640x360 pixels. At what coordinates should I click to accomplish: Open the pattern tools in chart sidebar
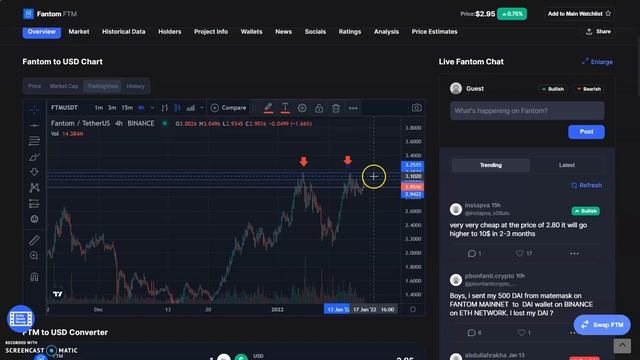[x=34, y=188]
